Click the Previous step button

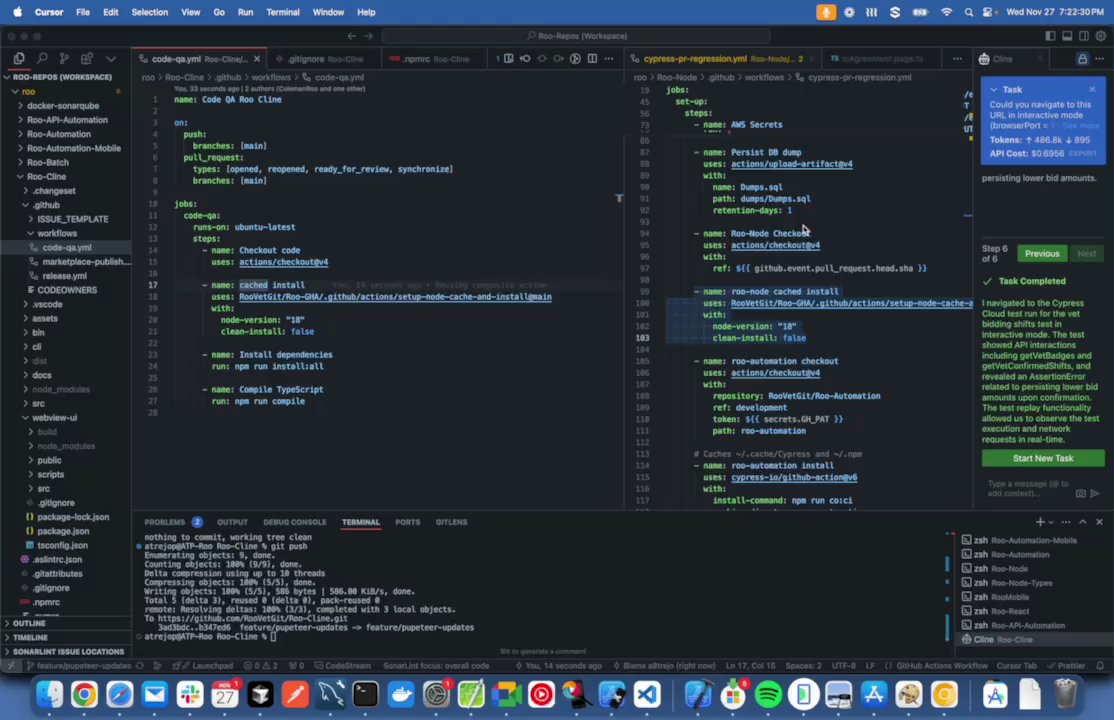(1042, 254)
